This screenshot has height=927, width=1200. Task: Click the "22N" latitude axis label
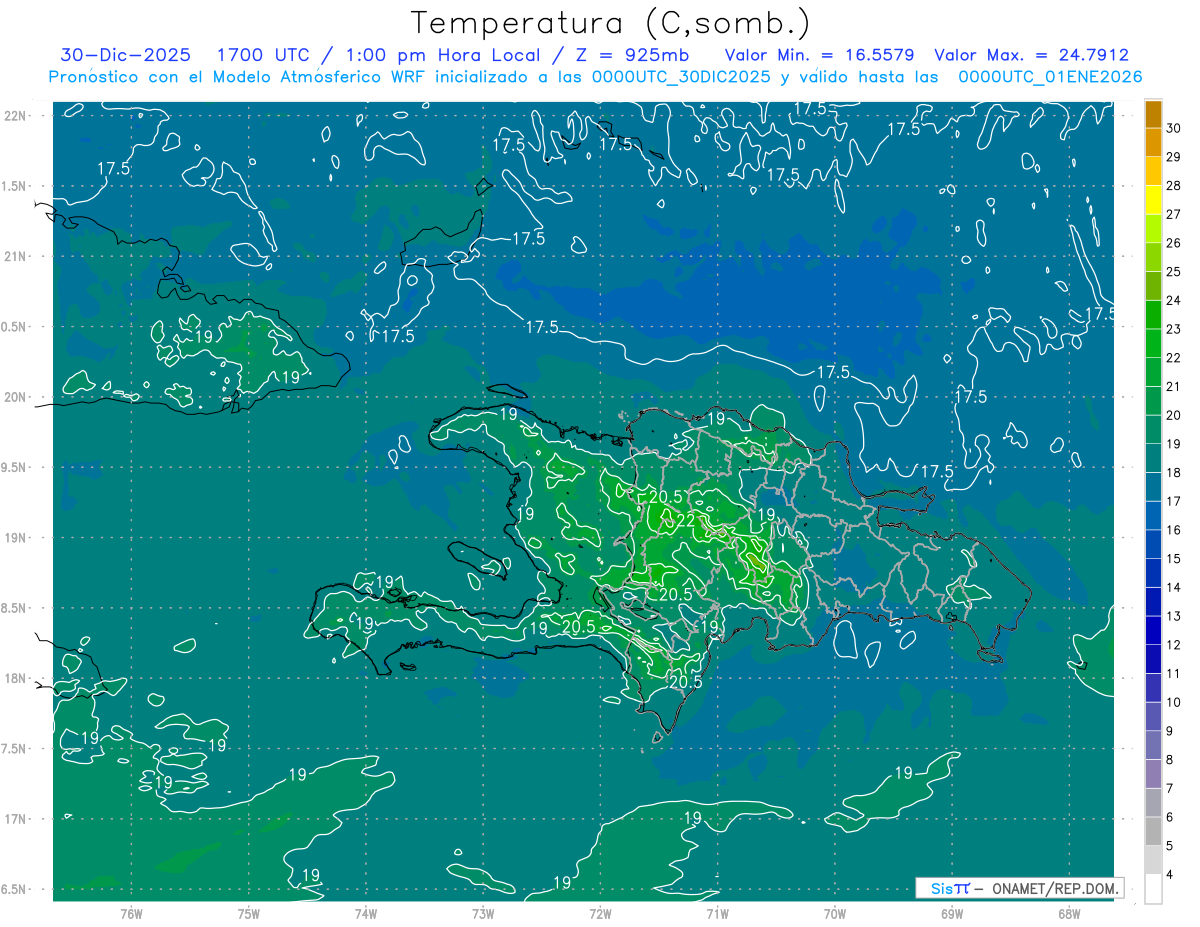[x=15, y=115]
